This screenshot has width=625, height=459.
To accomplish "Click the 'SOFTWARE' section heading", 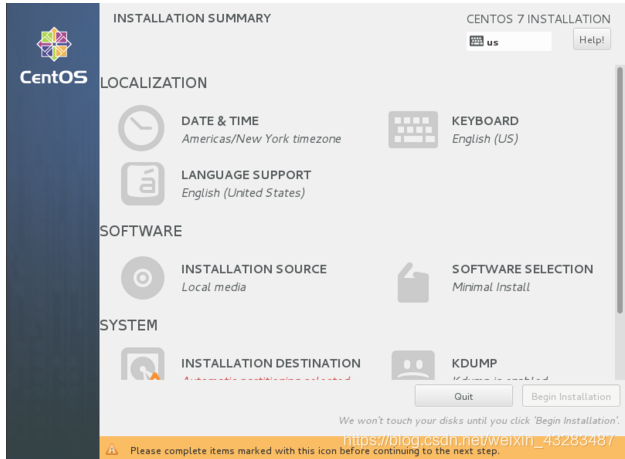I will tap(141, 231).
